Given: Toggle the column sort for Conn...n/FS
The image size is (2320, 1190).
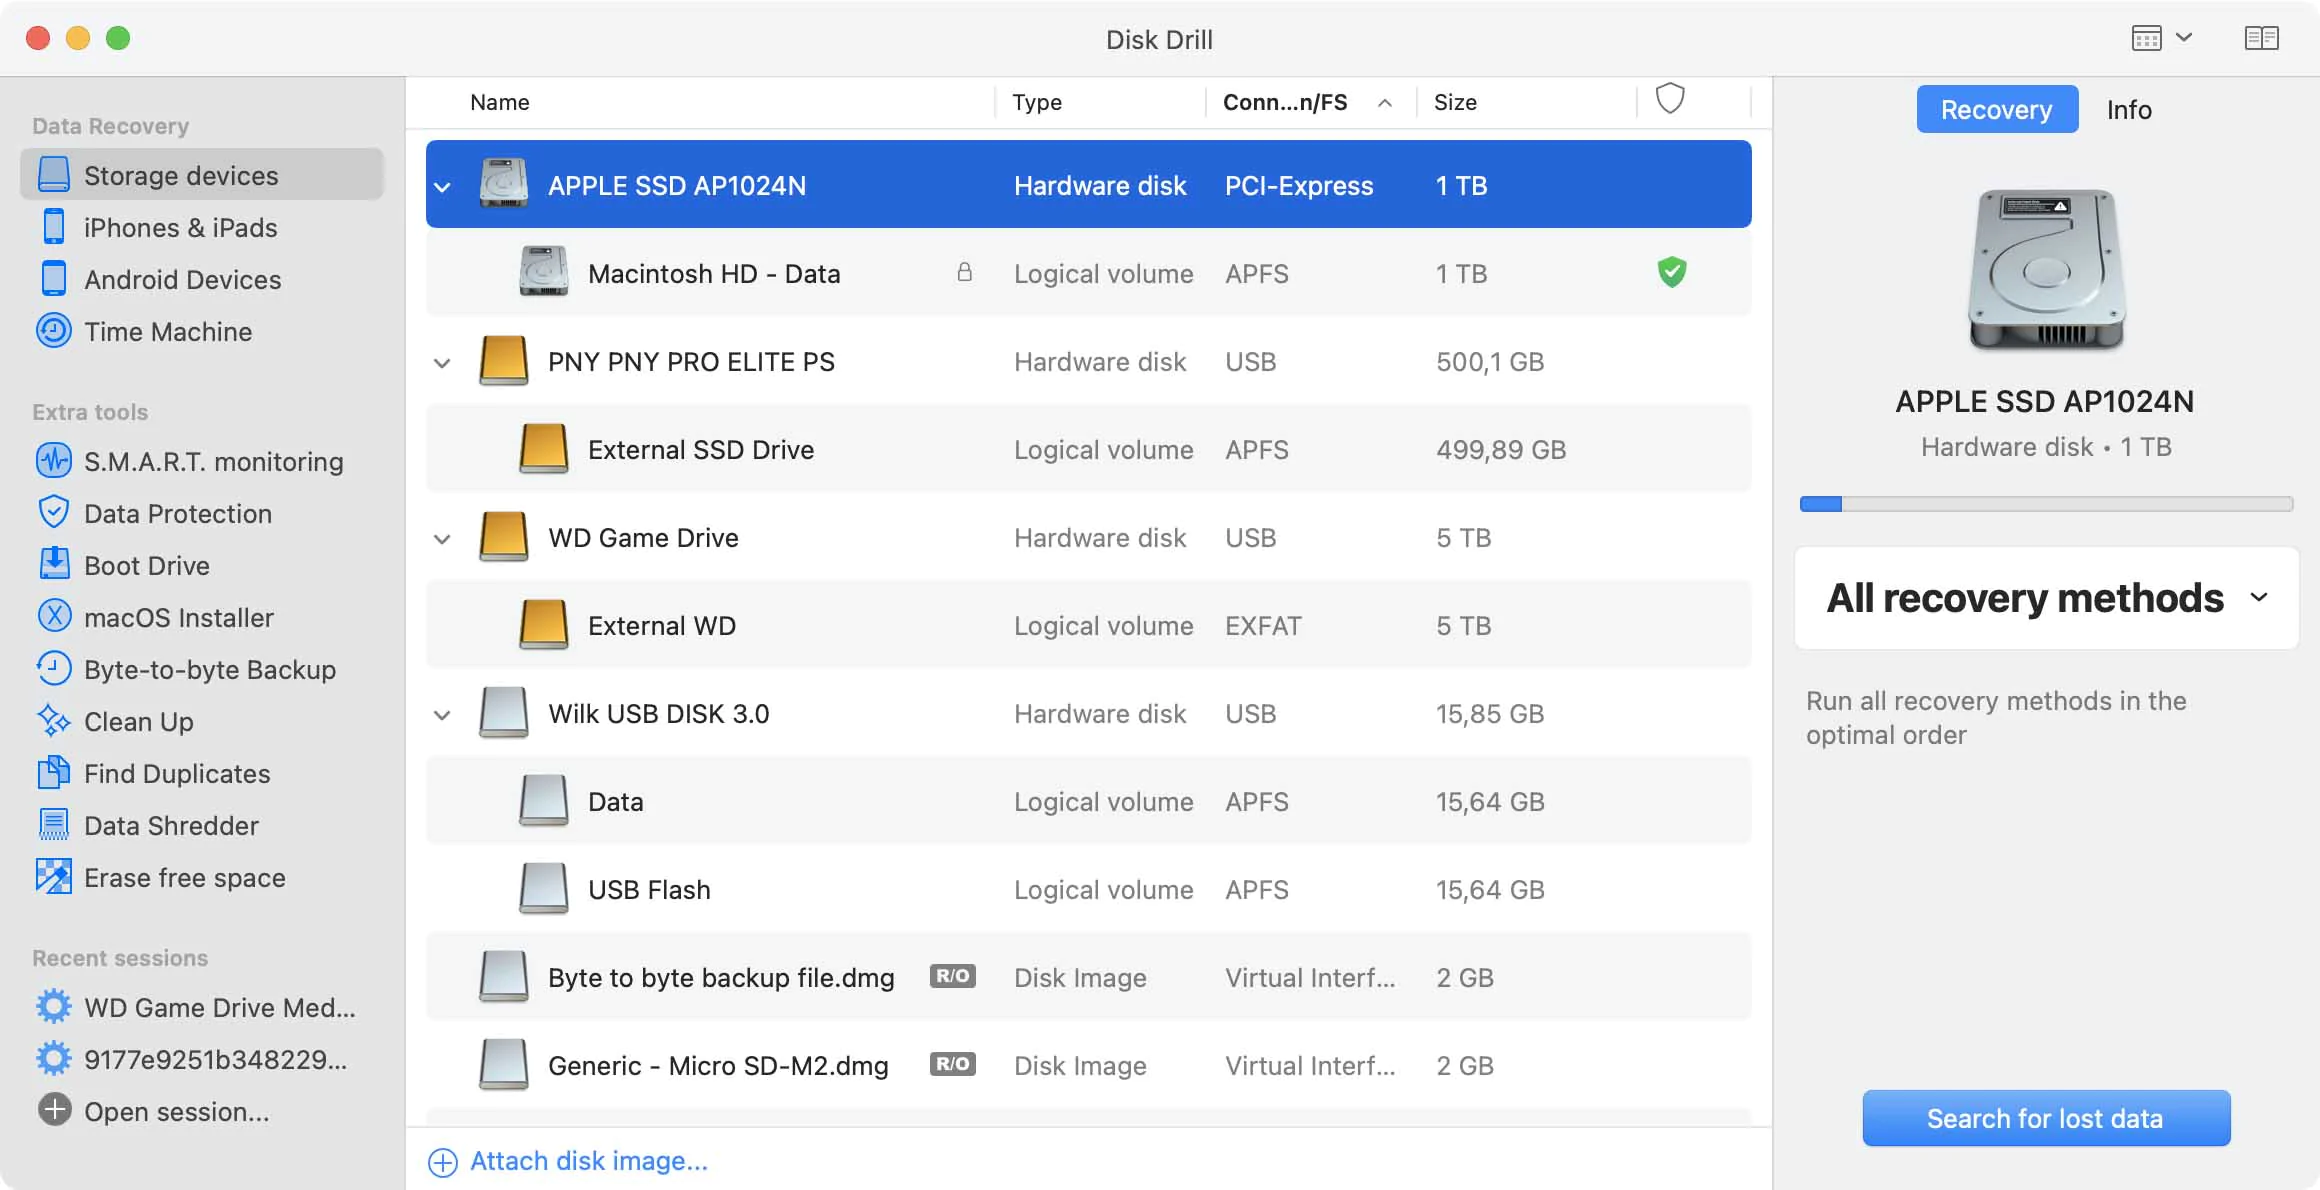Looking at the screenshot, I should pyautogui.click(x=1303, y=100).
